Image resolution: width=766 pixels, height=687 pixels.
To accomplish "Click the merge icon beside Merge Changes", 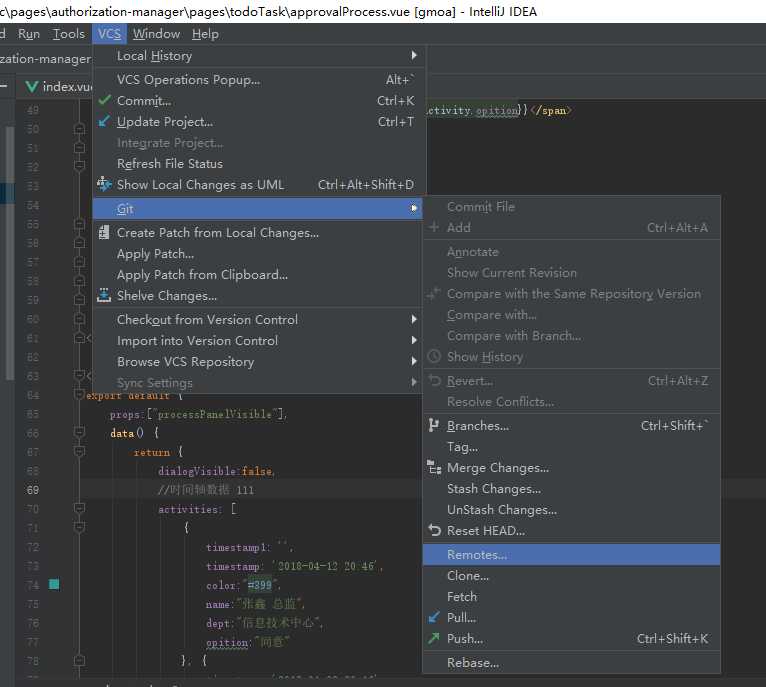I will coord(434,467).
